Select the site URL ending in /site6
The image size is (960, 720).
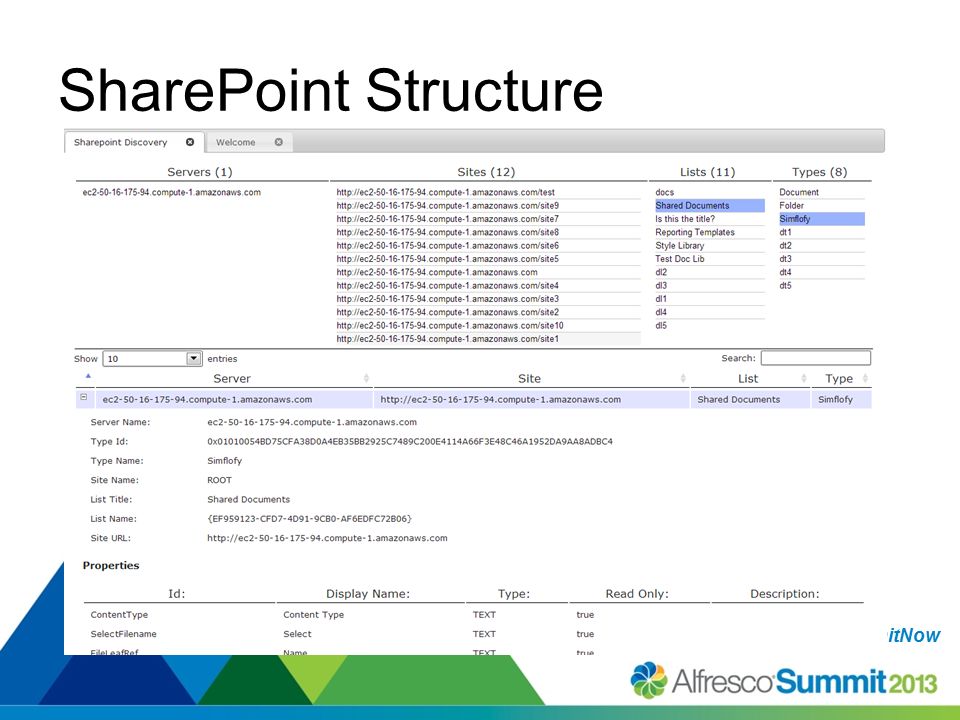click(x=448, y=246)
